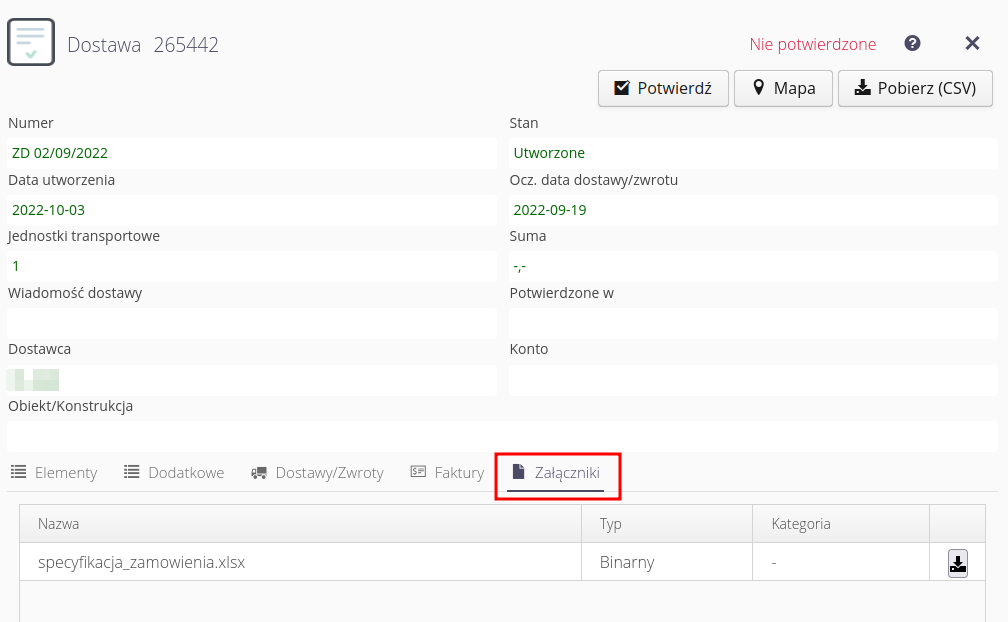This screenshot has height=622, width=1008.
Task: Click the Kategoria column header
Action: click(x=800, y=524)
